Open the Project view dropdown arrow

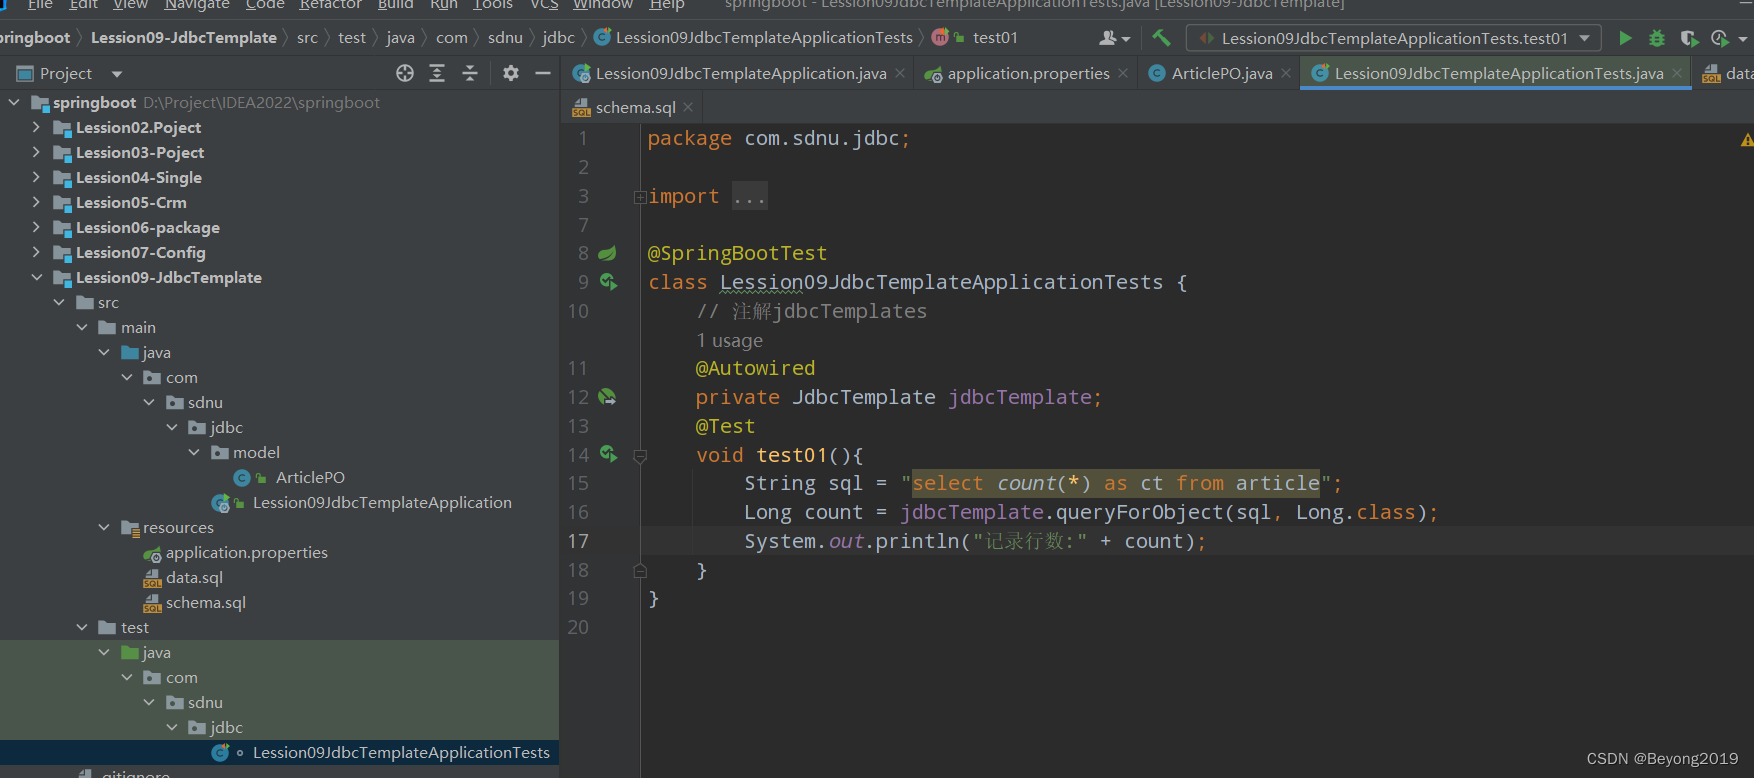coord(117,74)
